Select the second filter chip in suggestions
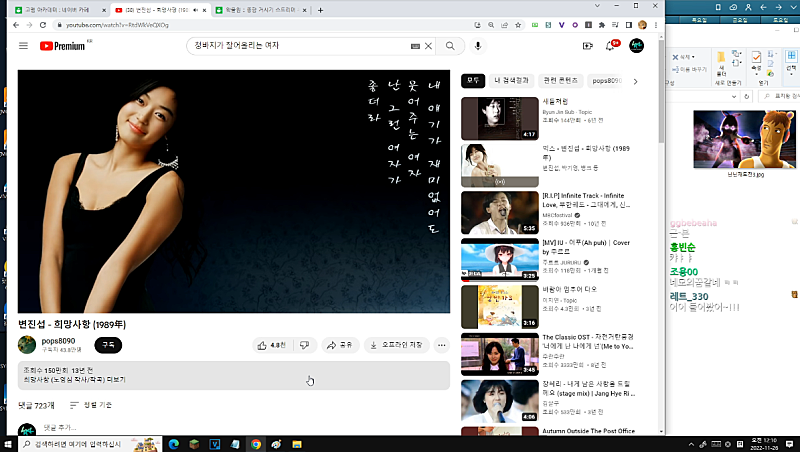 click(x=511, y=81)
